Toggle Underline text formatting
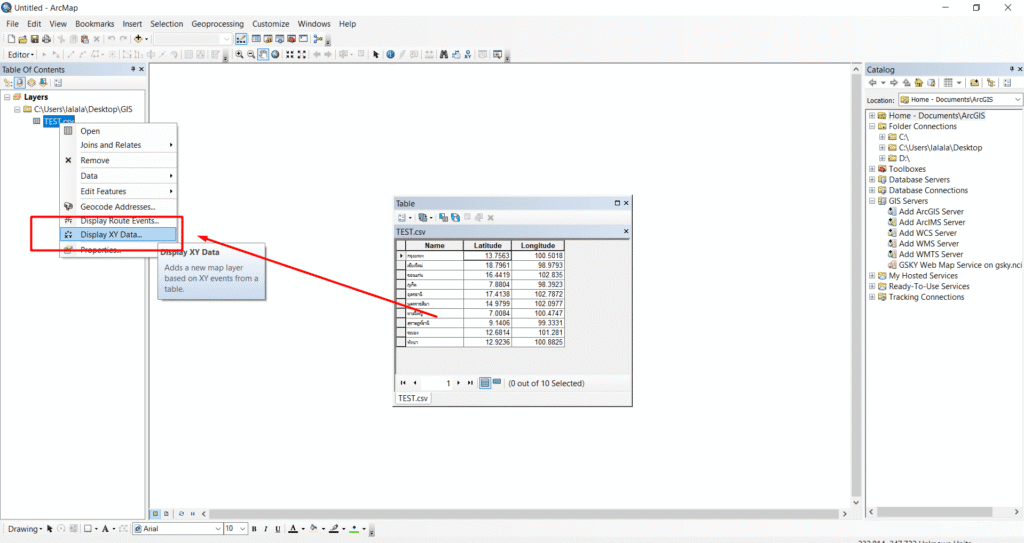 point(278,529)
